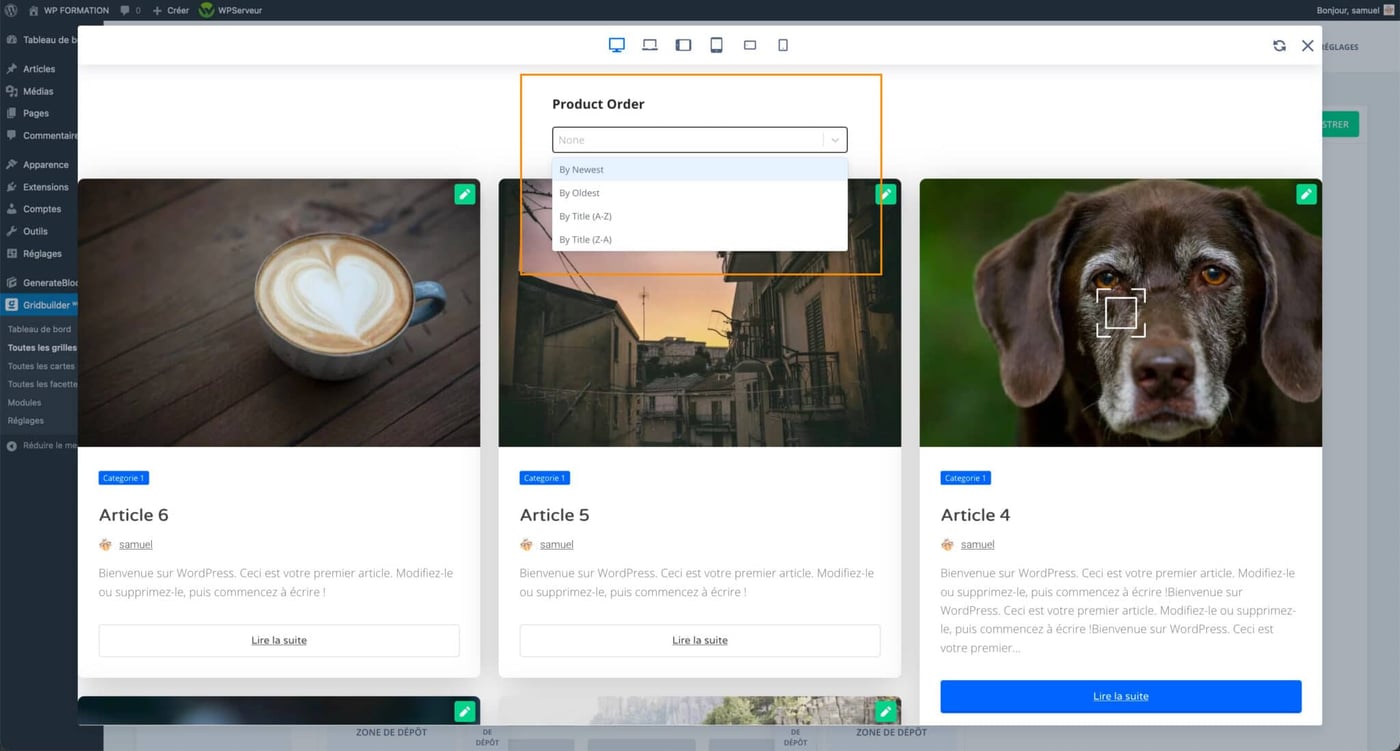Image resolution: width=1400 pixels, height=751 pixels.
Task: Select the Categorie 1 badge on Article 6
Action: tap(123, 477)
